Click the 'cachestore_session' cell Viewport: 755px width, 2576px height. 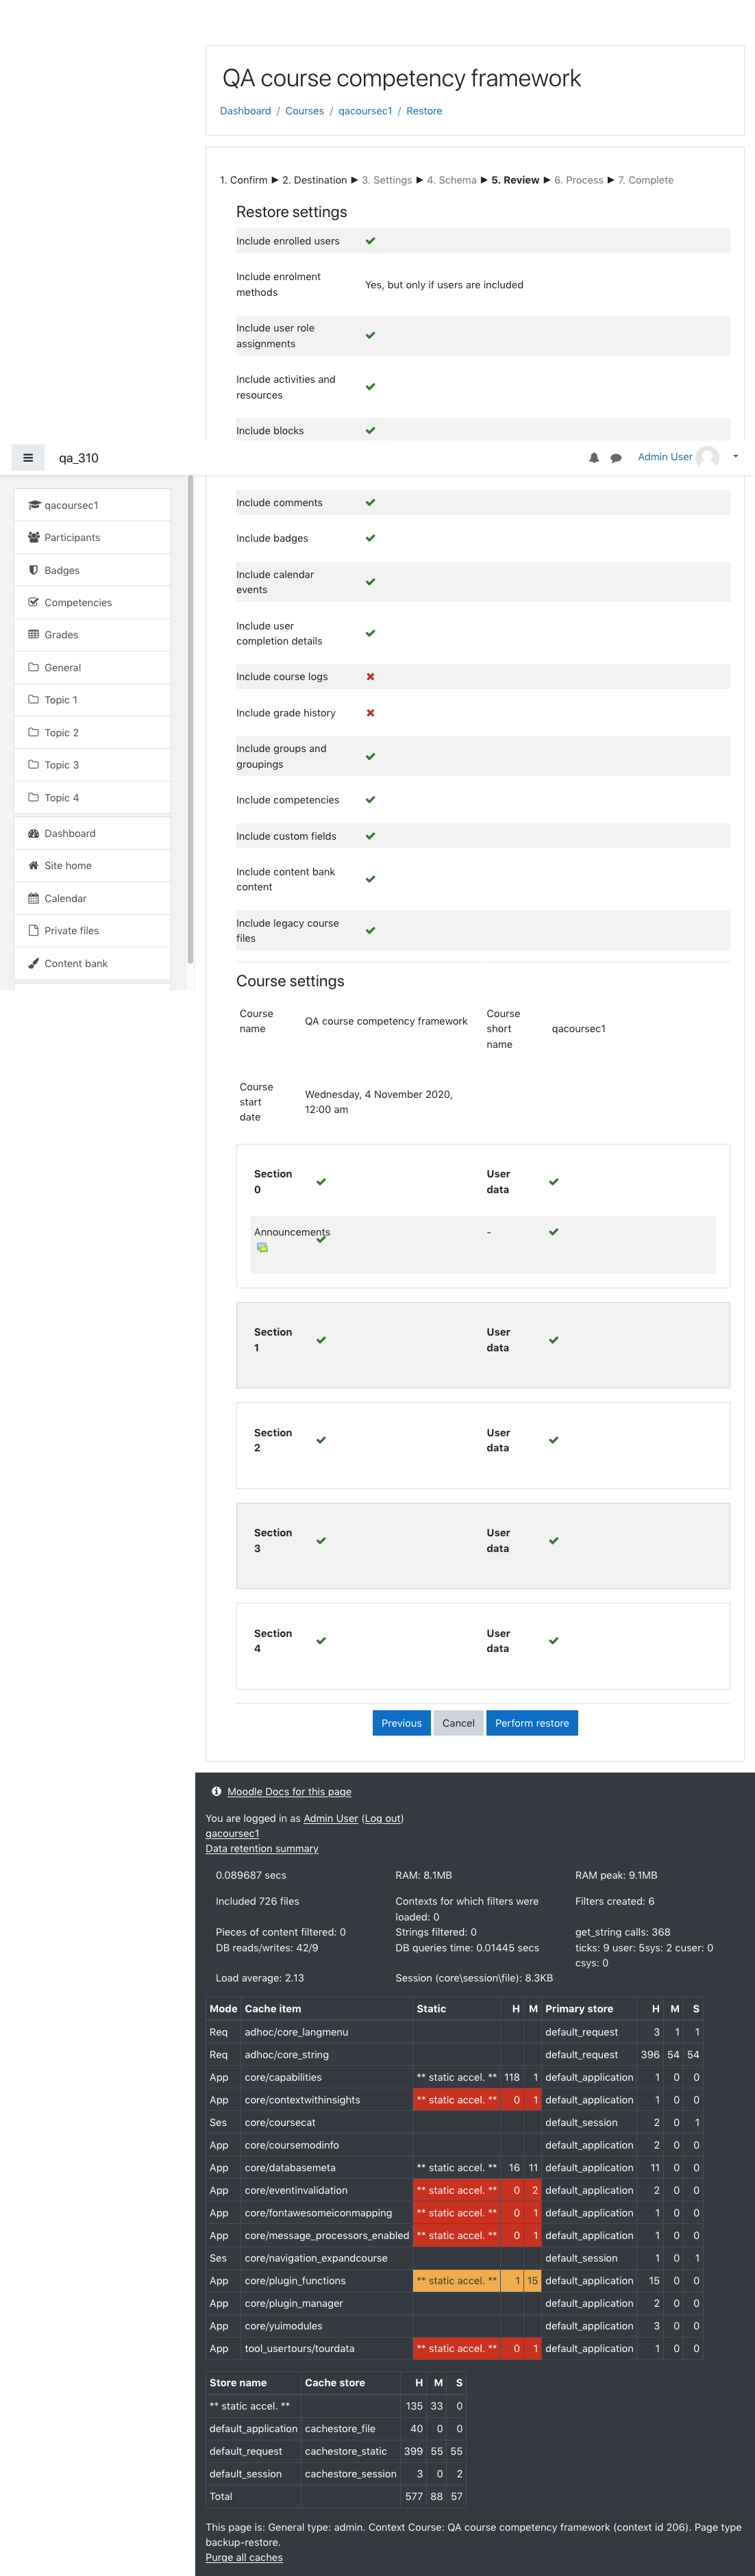350,2473
